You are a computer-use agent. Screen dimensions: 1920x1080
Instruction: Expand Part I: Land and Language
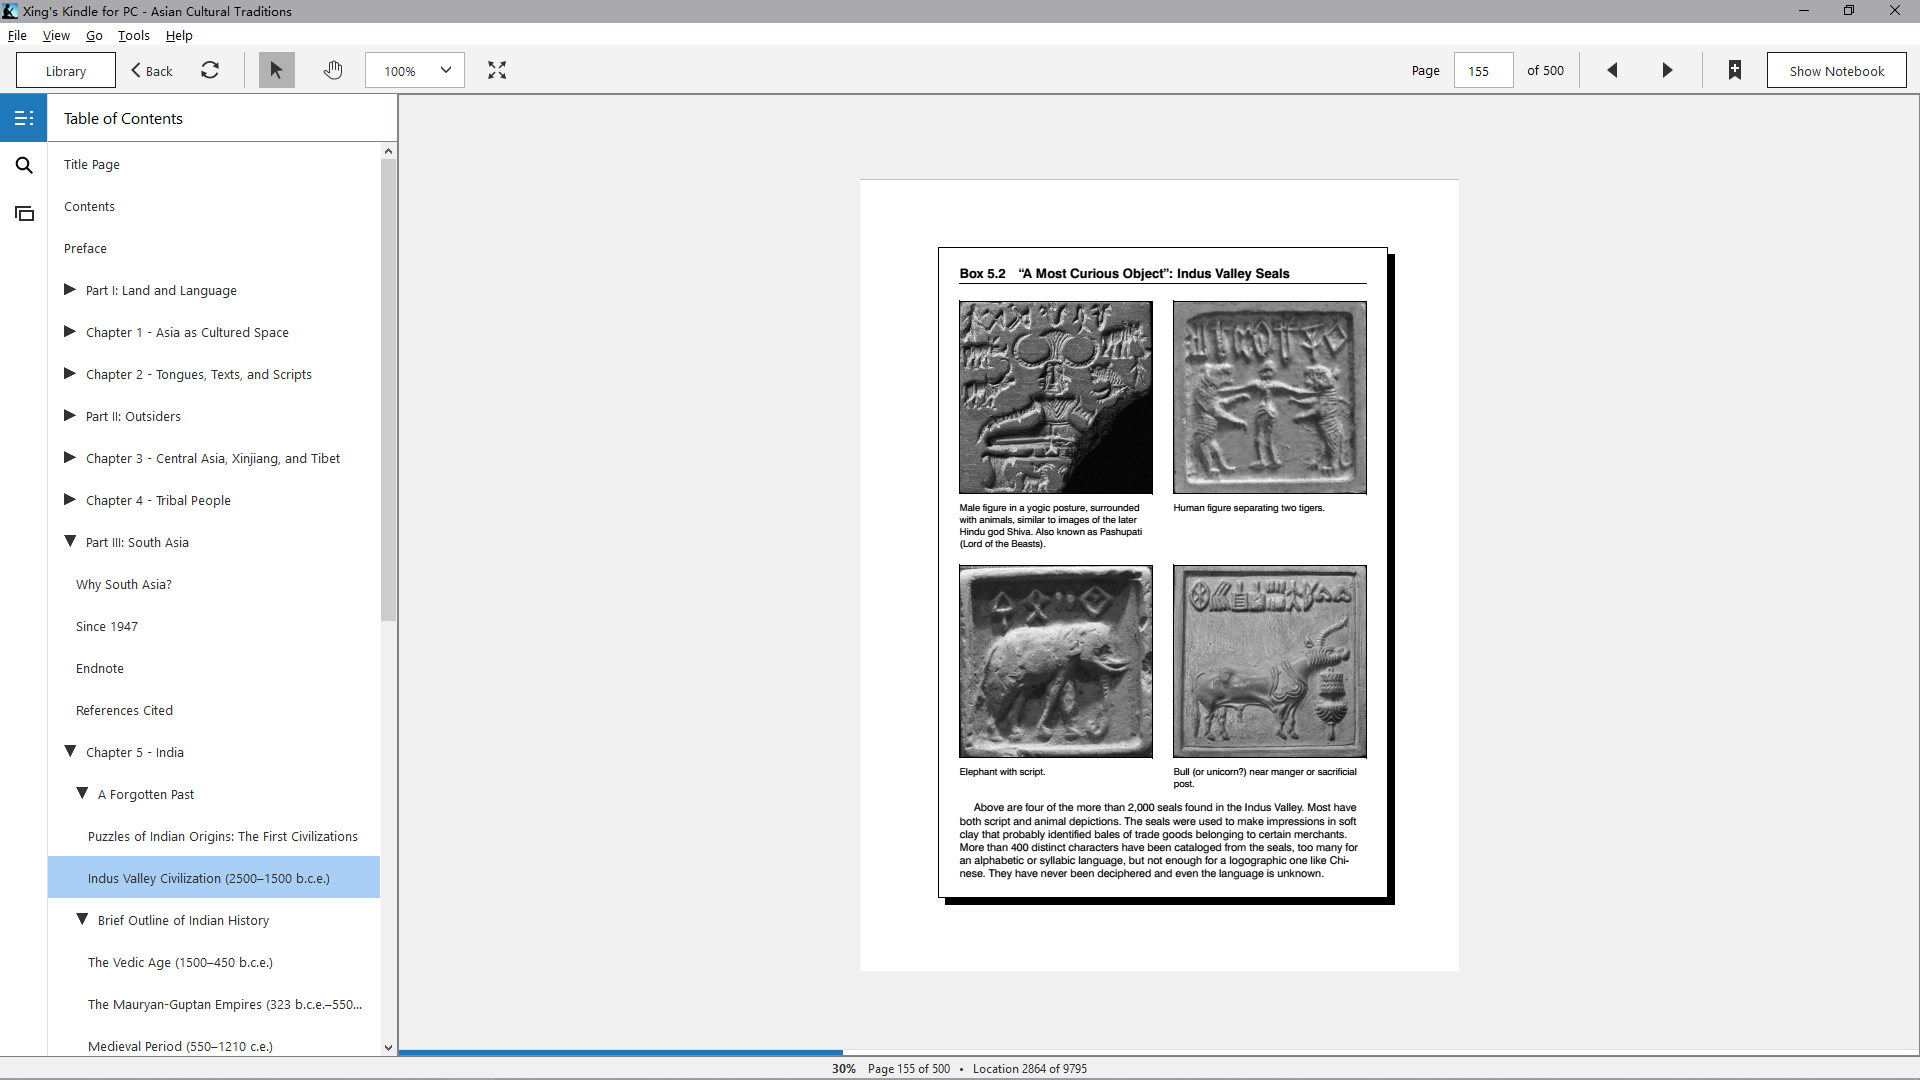[x=70, y=290]
